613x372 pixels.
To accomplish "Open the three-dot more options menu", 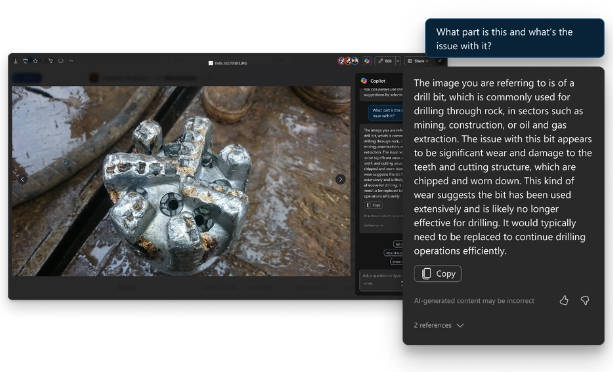I will [x=71, y=61].
